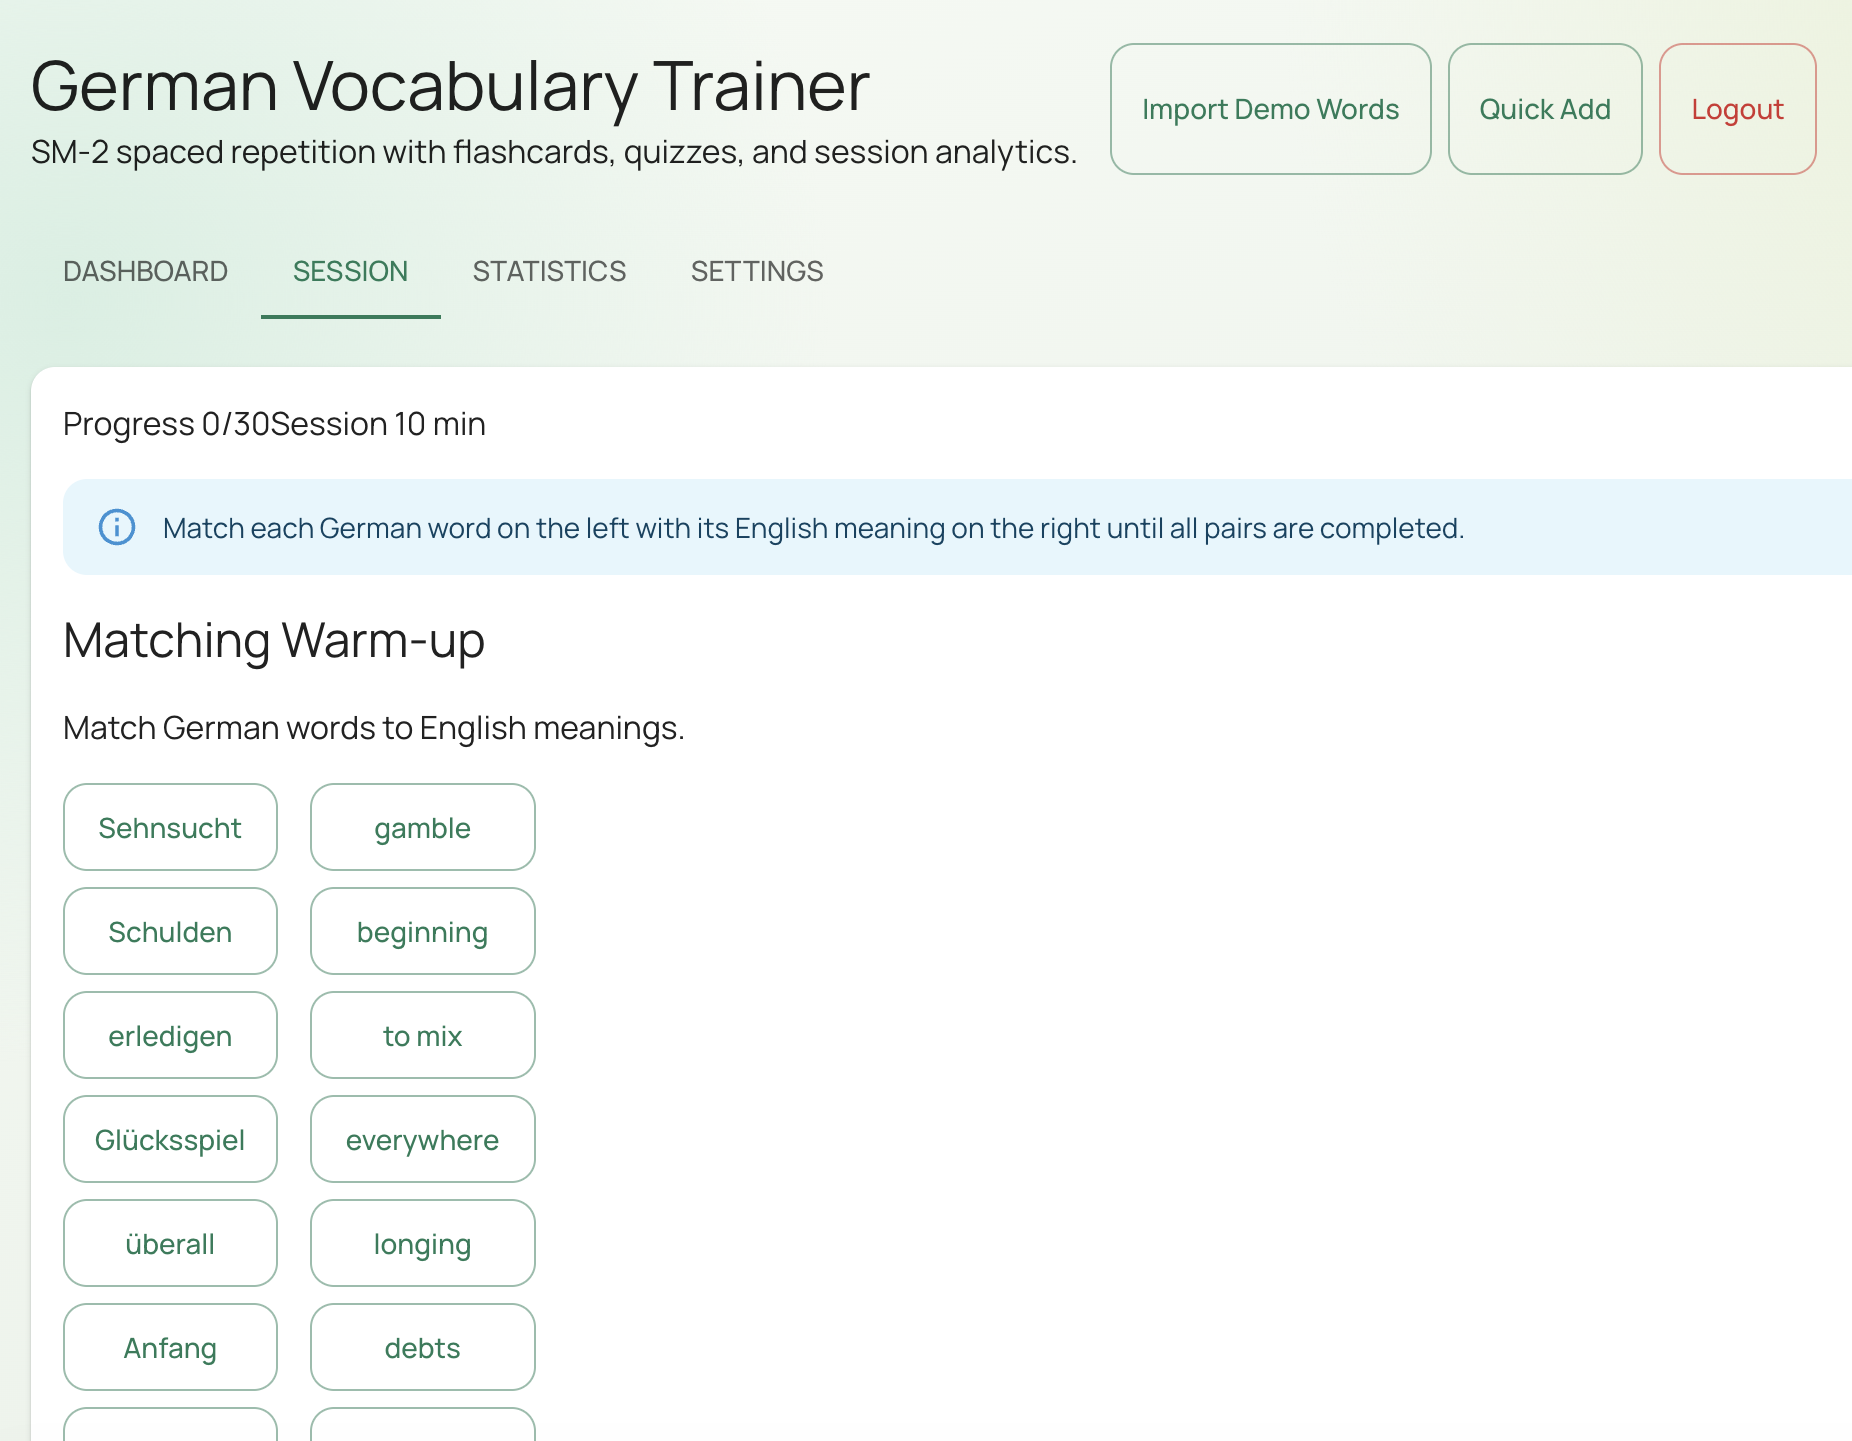This screenshot has height=1441, width=1852.
Task: Choose the German word Glücksspiel
Action: coord(170,1139)
